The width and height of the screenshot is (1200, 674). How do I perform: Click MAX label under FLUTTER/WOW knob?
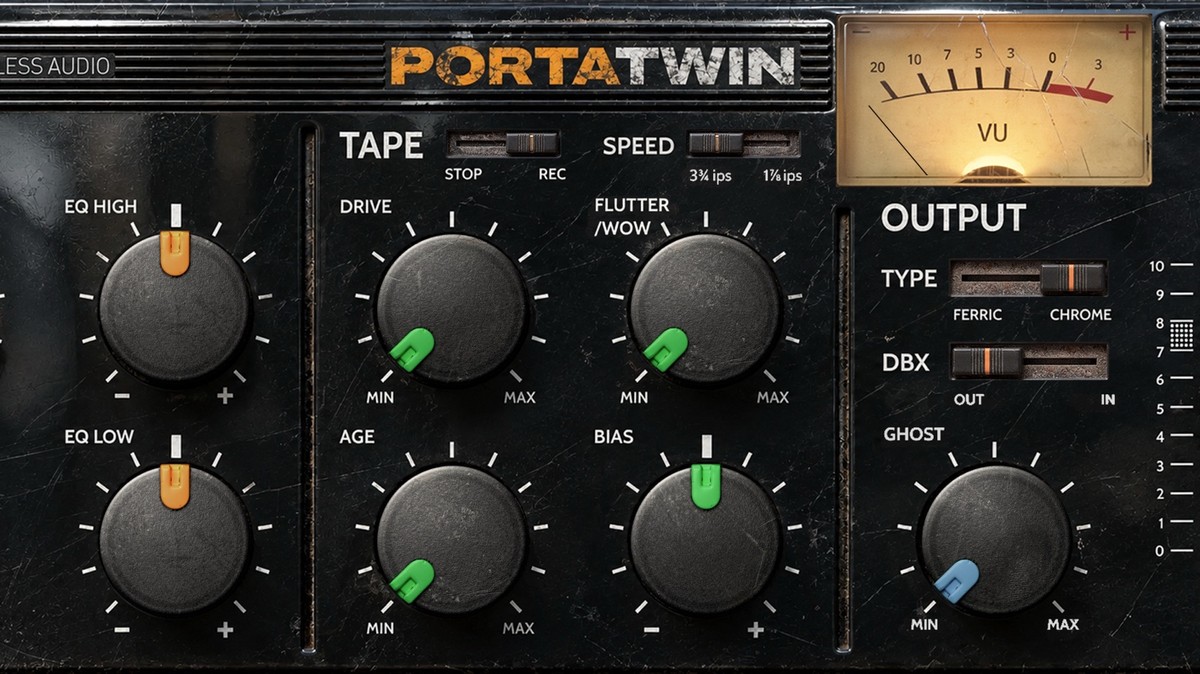(772, 397)
